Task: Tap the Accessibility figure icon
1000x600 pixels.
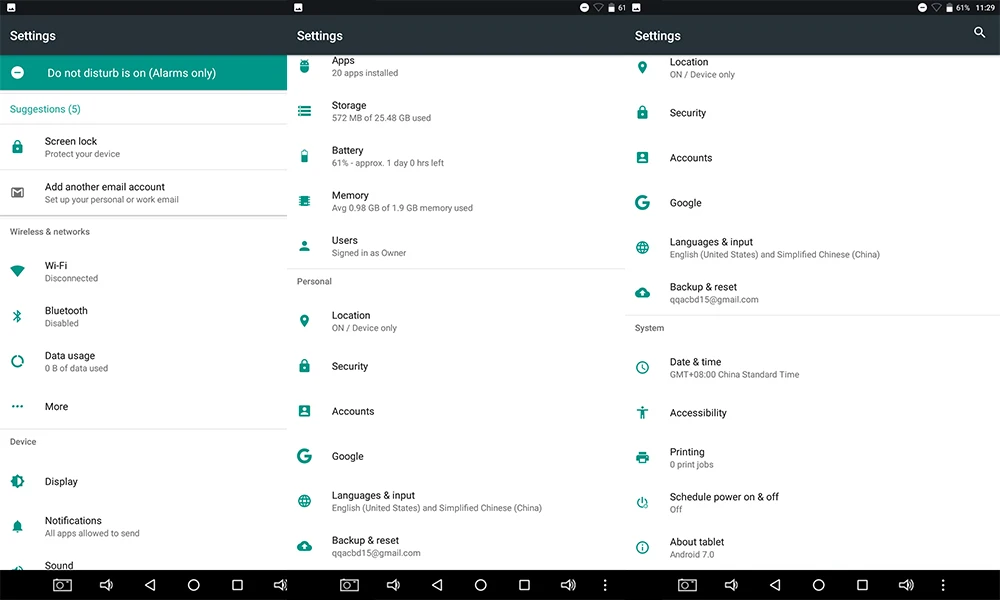Action: 643,413
